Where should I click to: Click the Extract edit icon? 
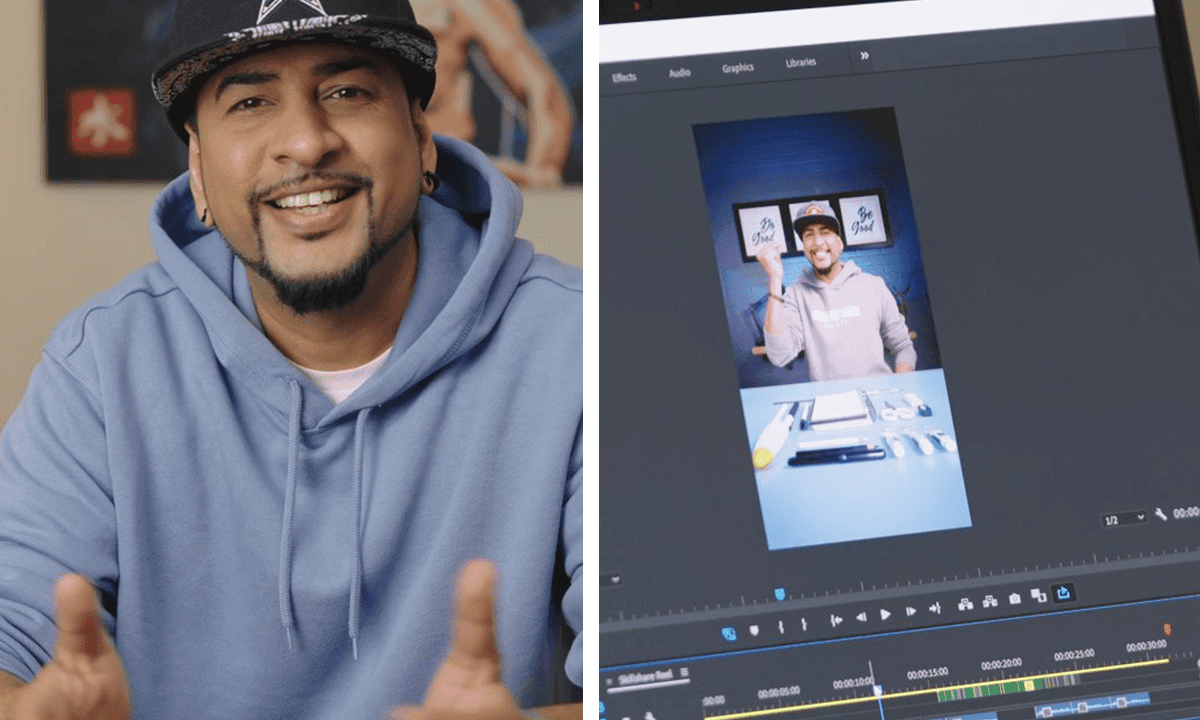990,602
